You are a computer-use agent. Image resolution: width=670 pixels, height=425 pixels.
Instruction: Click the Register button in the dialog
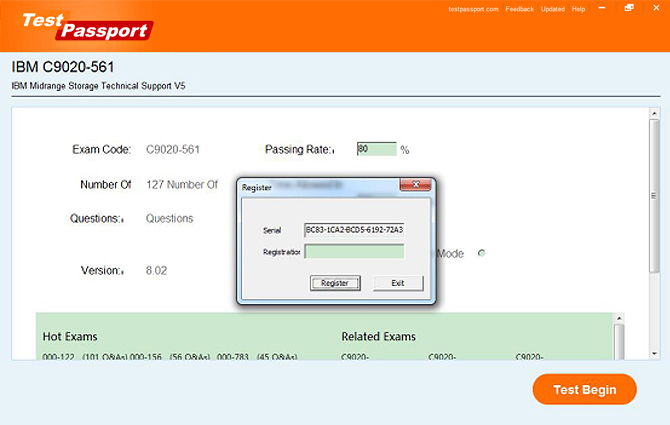click(335, 283)
